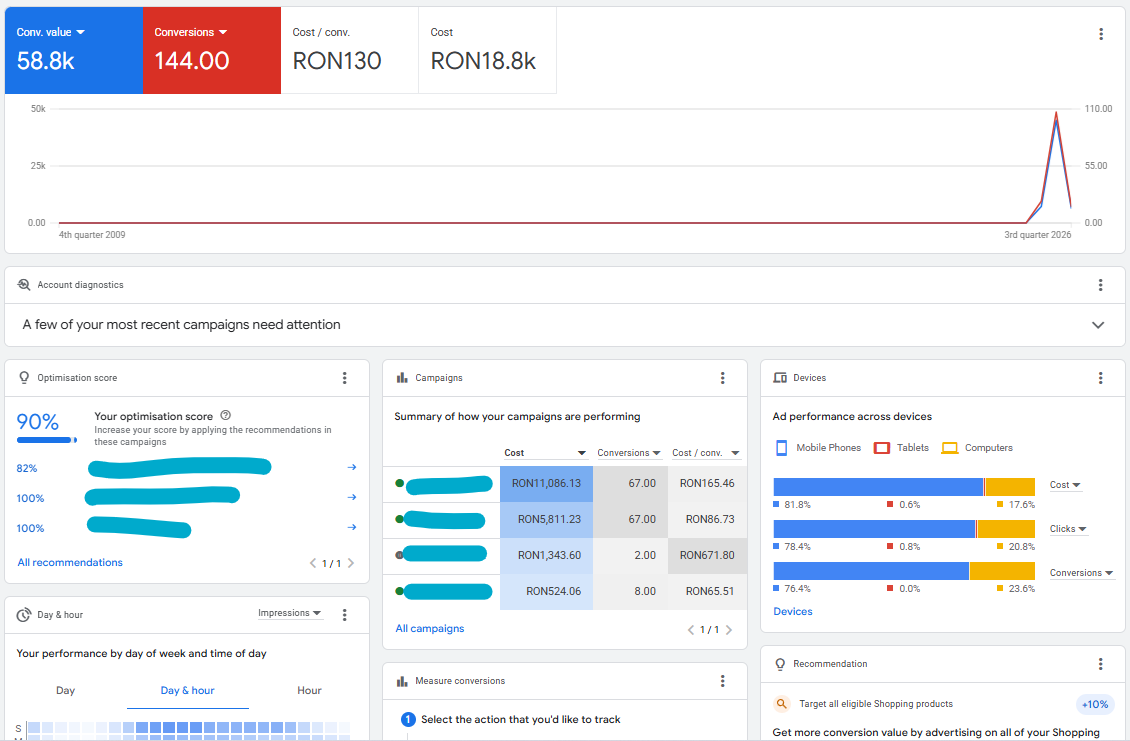Open Devices Cost metric dropdown
Viewport: 1130px width, 741px height.
(x=1065, y=485)
